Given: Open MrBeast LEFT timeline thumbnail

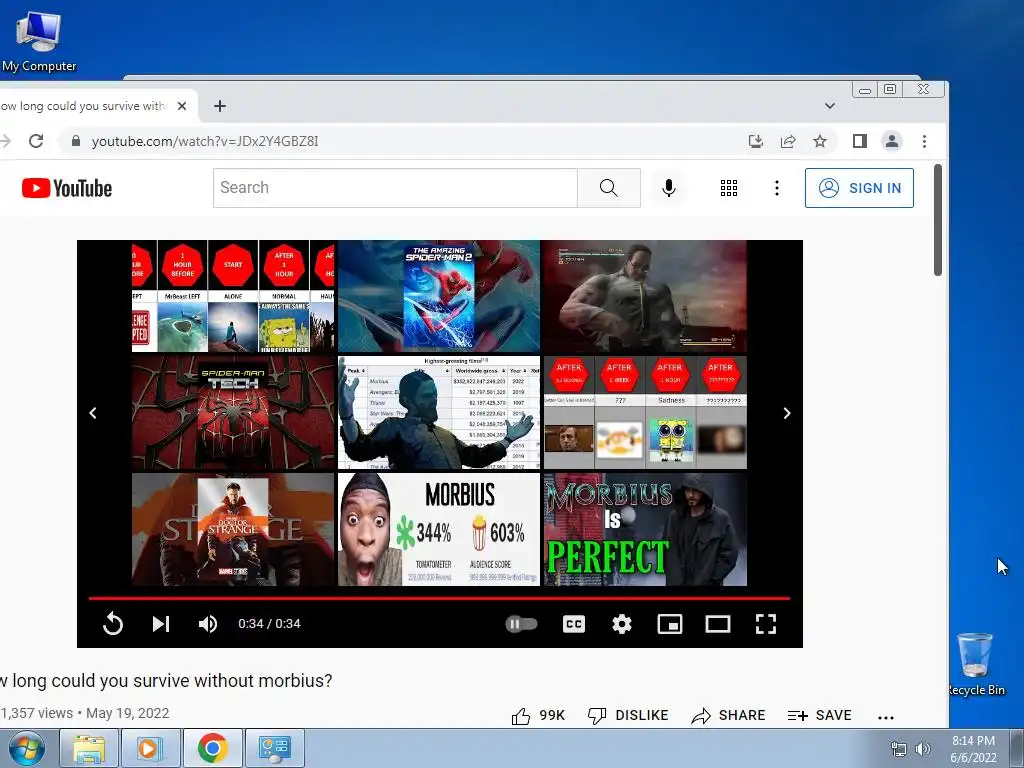Looking at the screenshot, I should coord(233,296).
